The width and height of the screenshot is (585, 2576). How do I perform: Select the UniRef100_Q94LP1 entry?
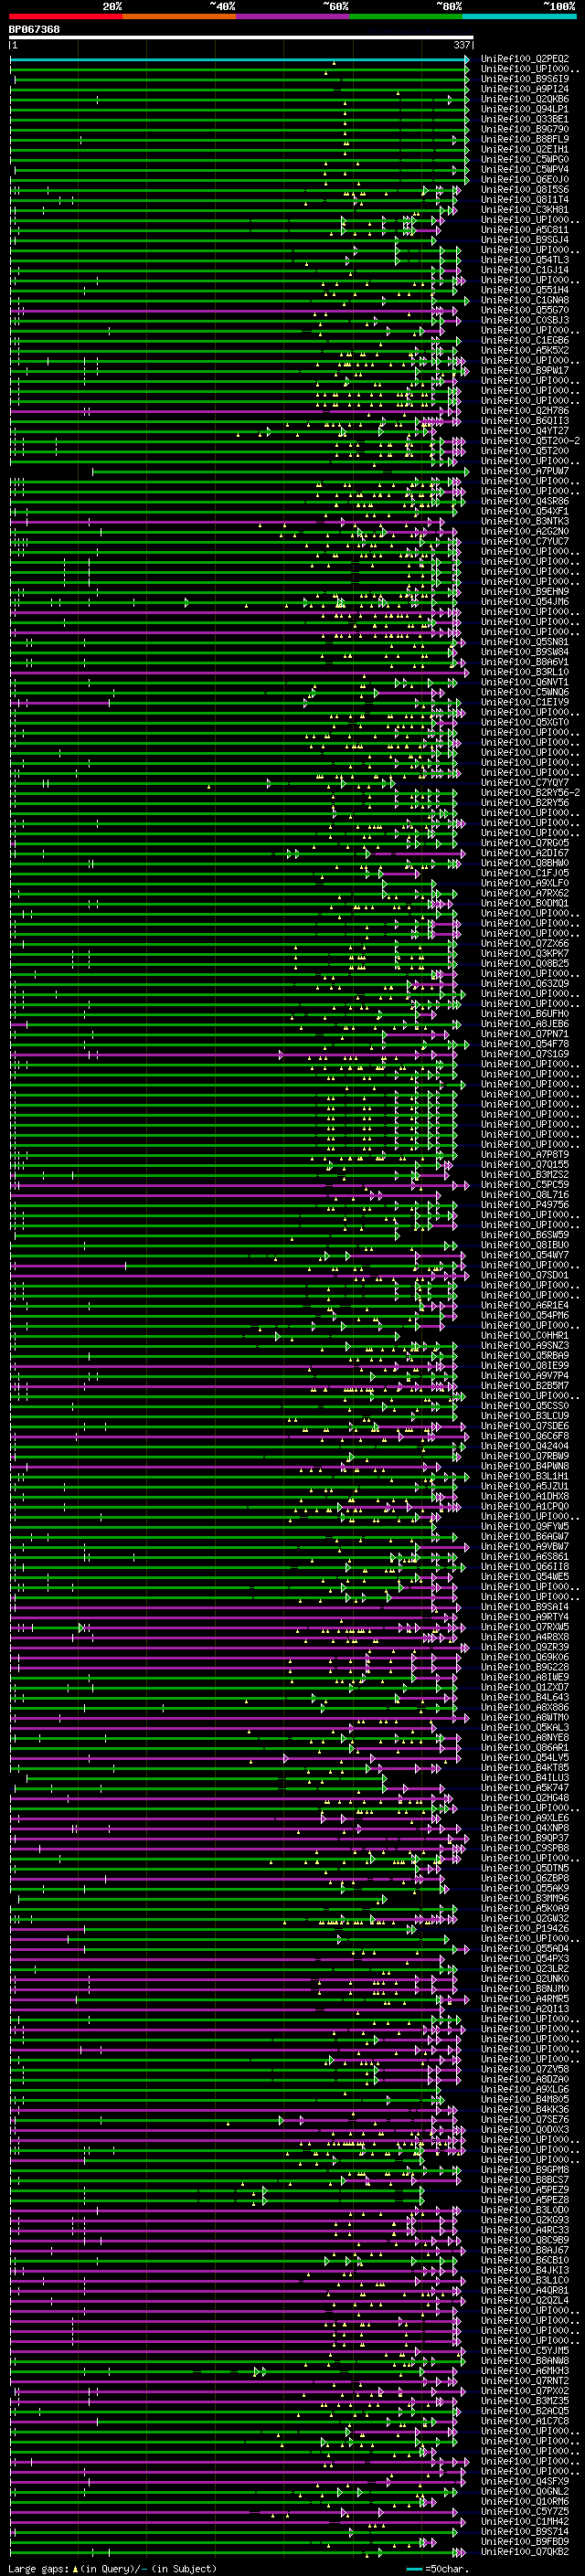coord(525,109)
